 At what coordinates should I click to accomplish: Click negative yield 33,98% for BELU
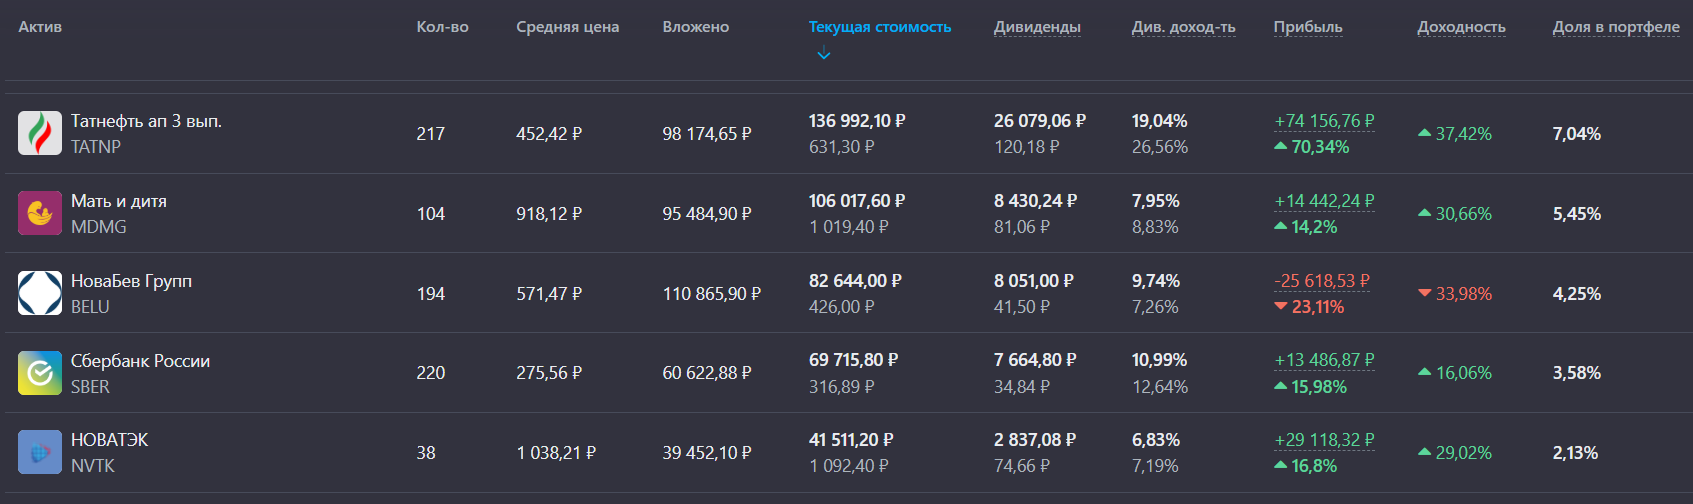(1455, 293)
